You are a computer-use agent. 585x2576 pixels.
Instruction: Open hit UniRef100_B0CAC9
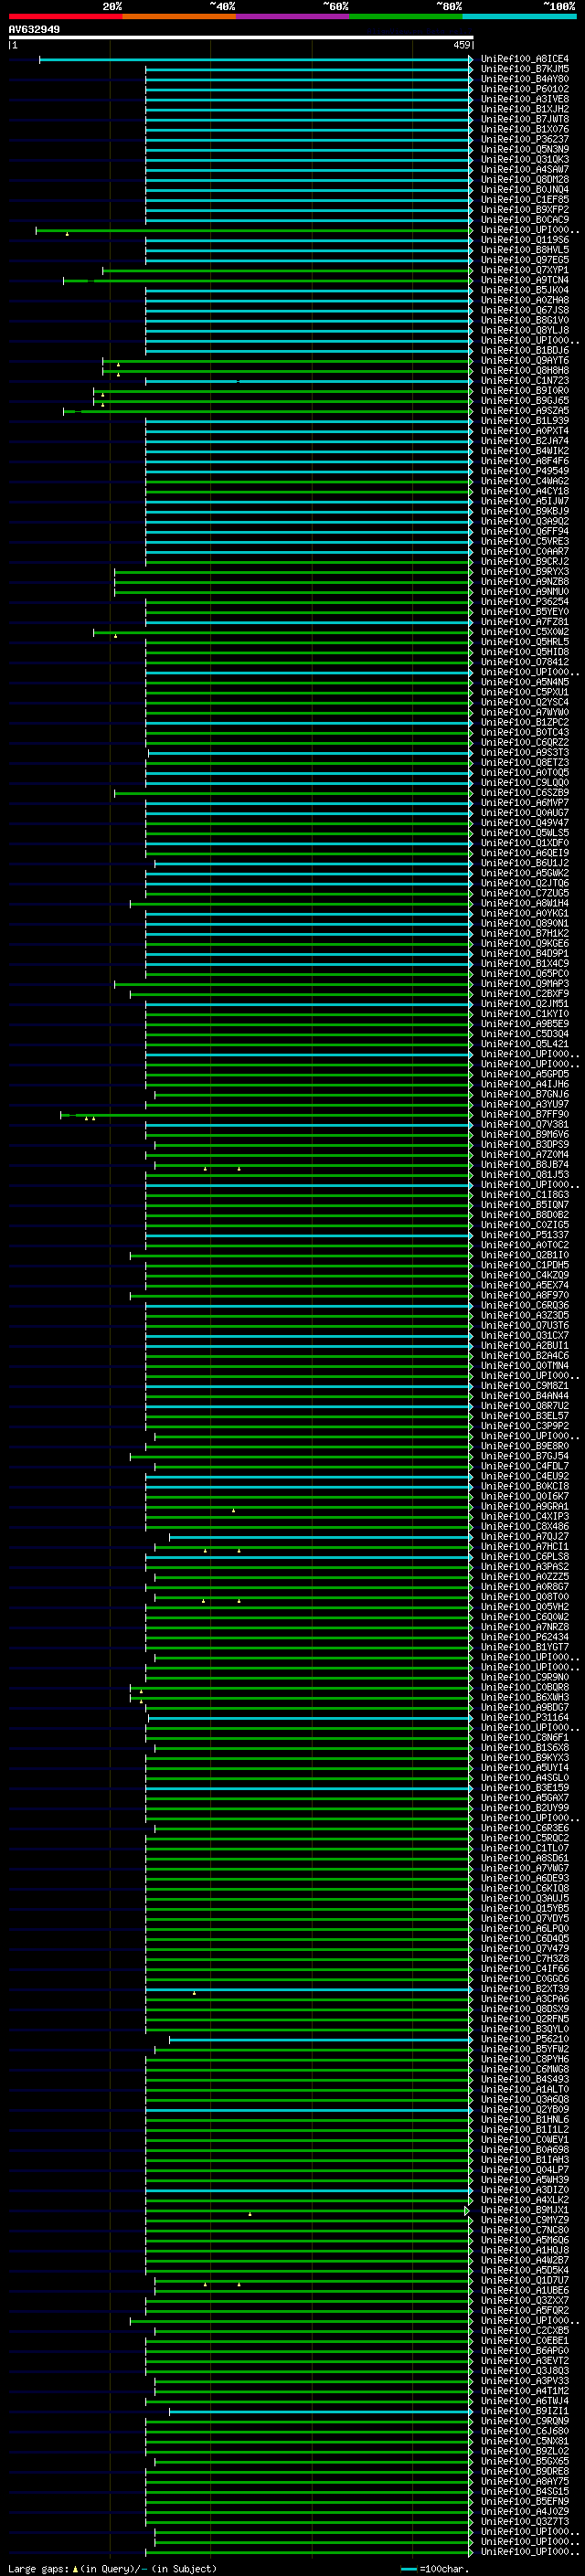(x=525, y=220)
